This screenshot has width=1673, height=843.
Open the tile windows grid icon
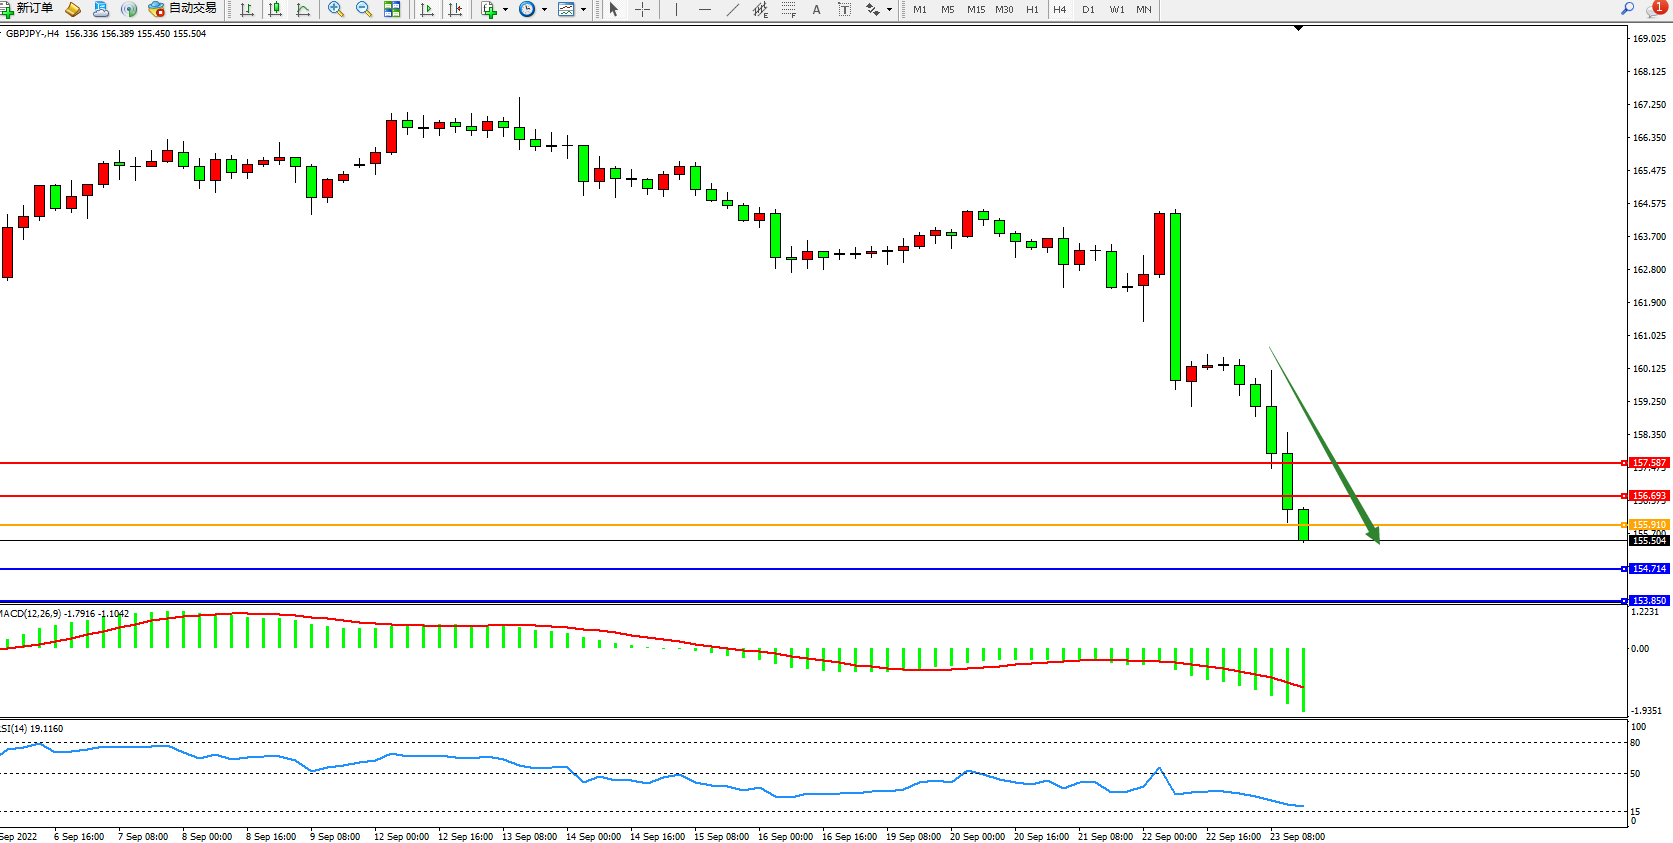[392, 9]
